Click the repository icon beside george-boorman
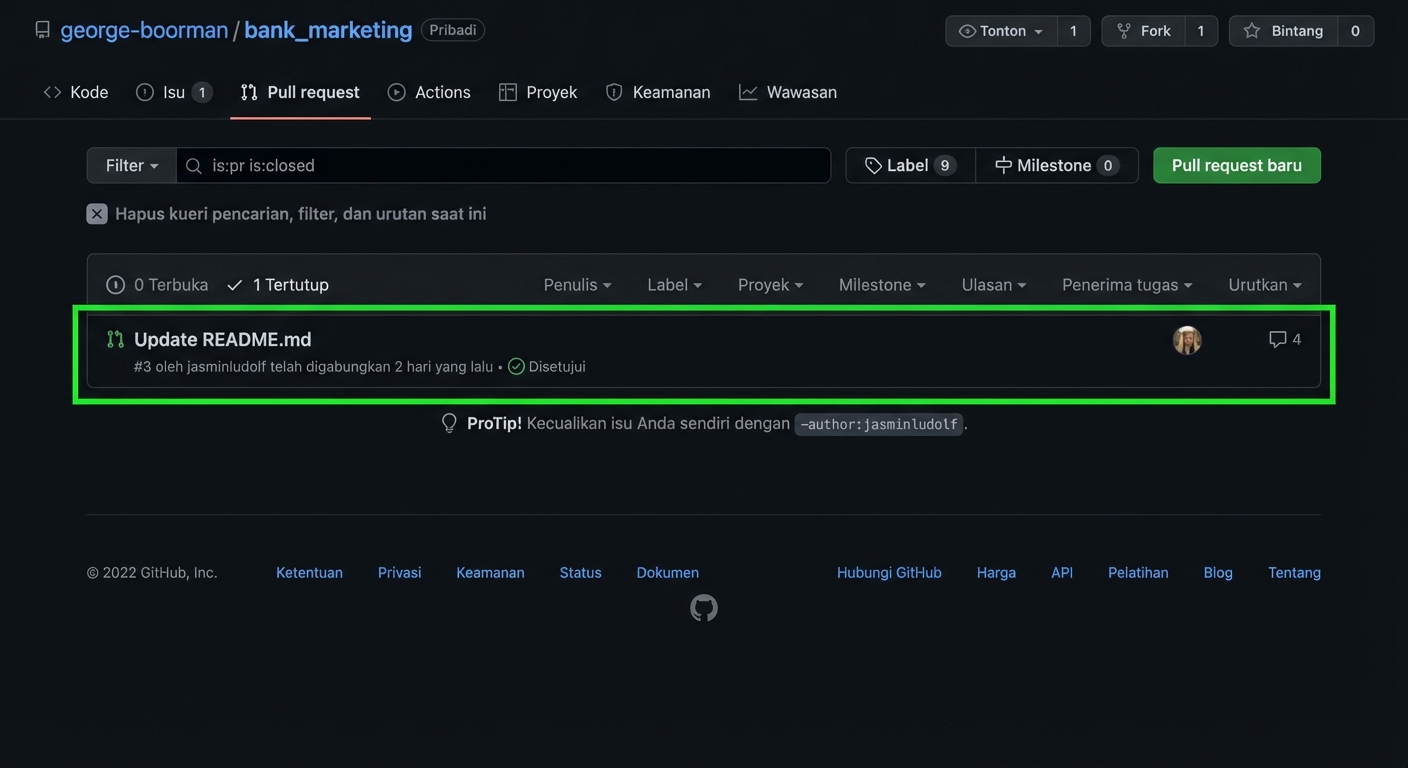 pos(42,30)
